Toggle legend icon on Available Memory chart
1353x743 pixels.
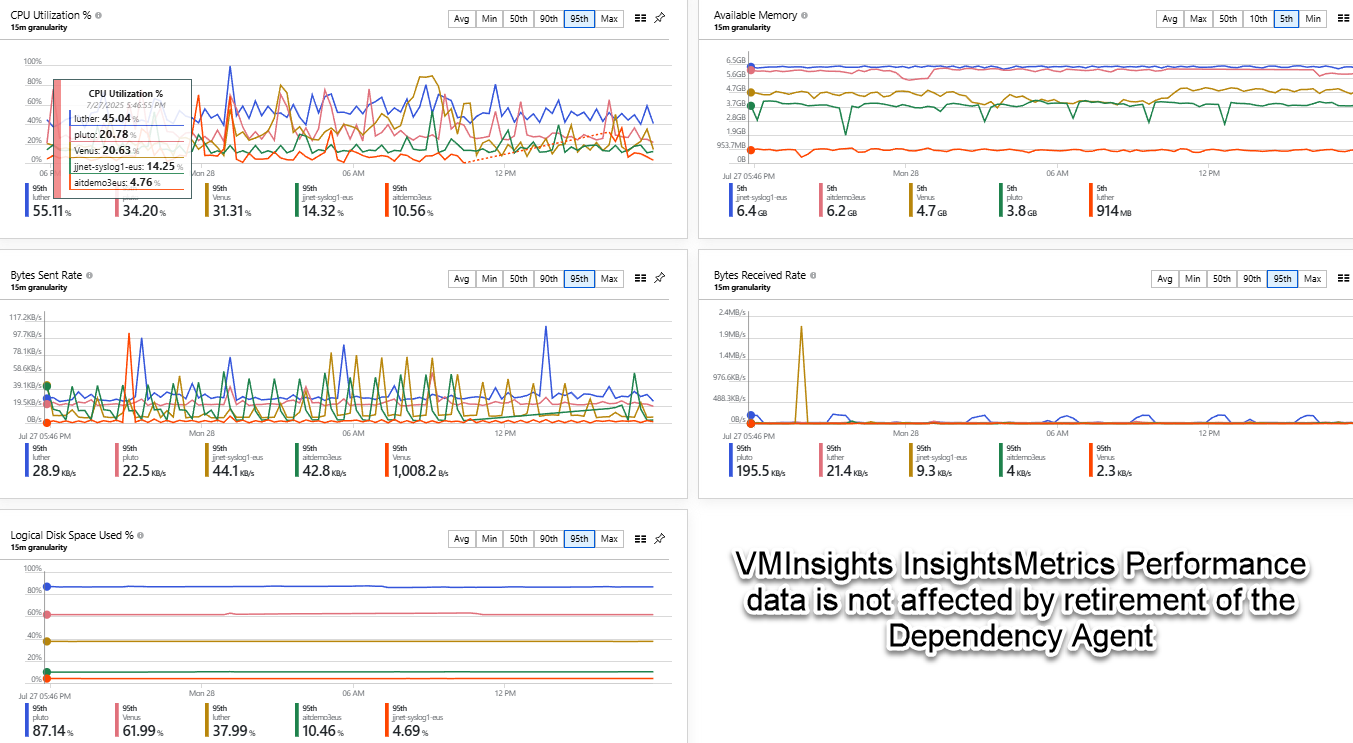[1343, 19]
